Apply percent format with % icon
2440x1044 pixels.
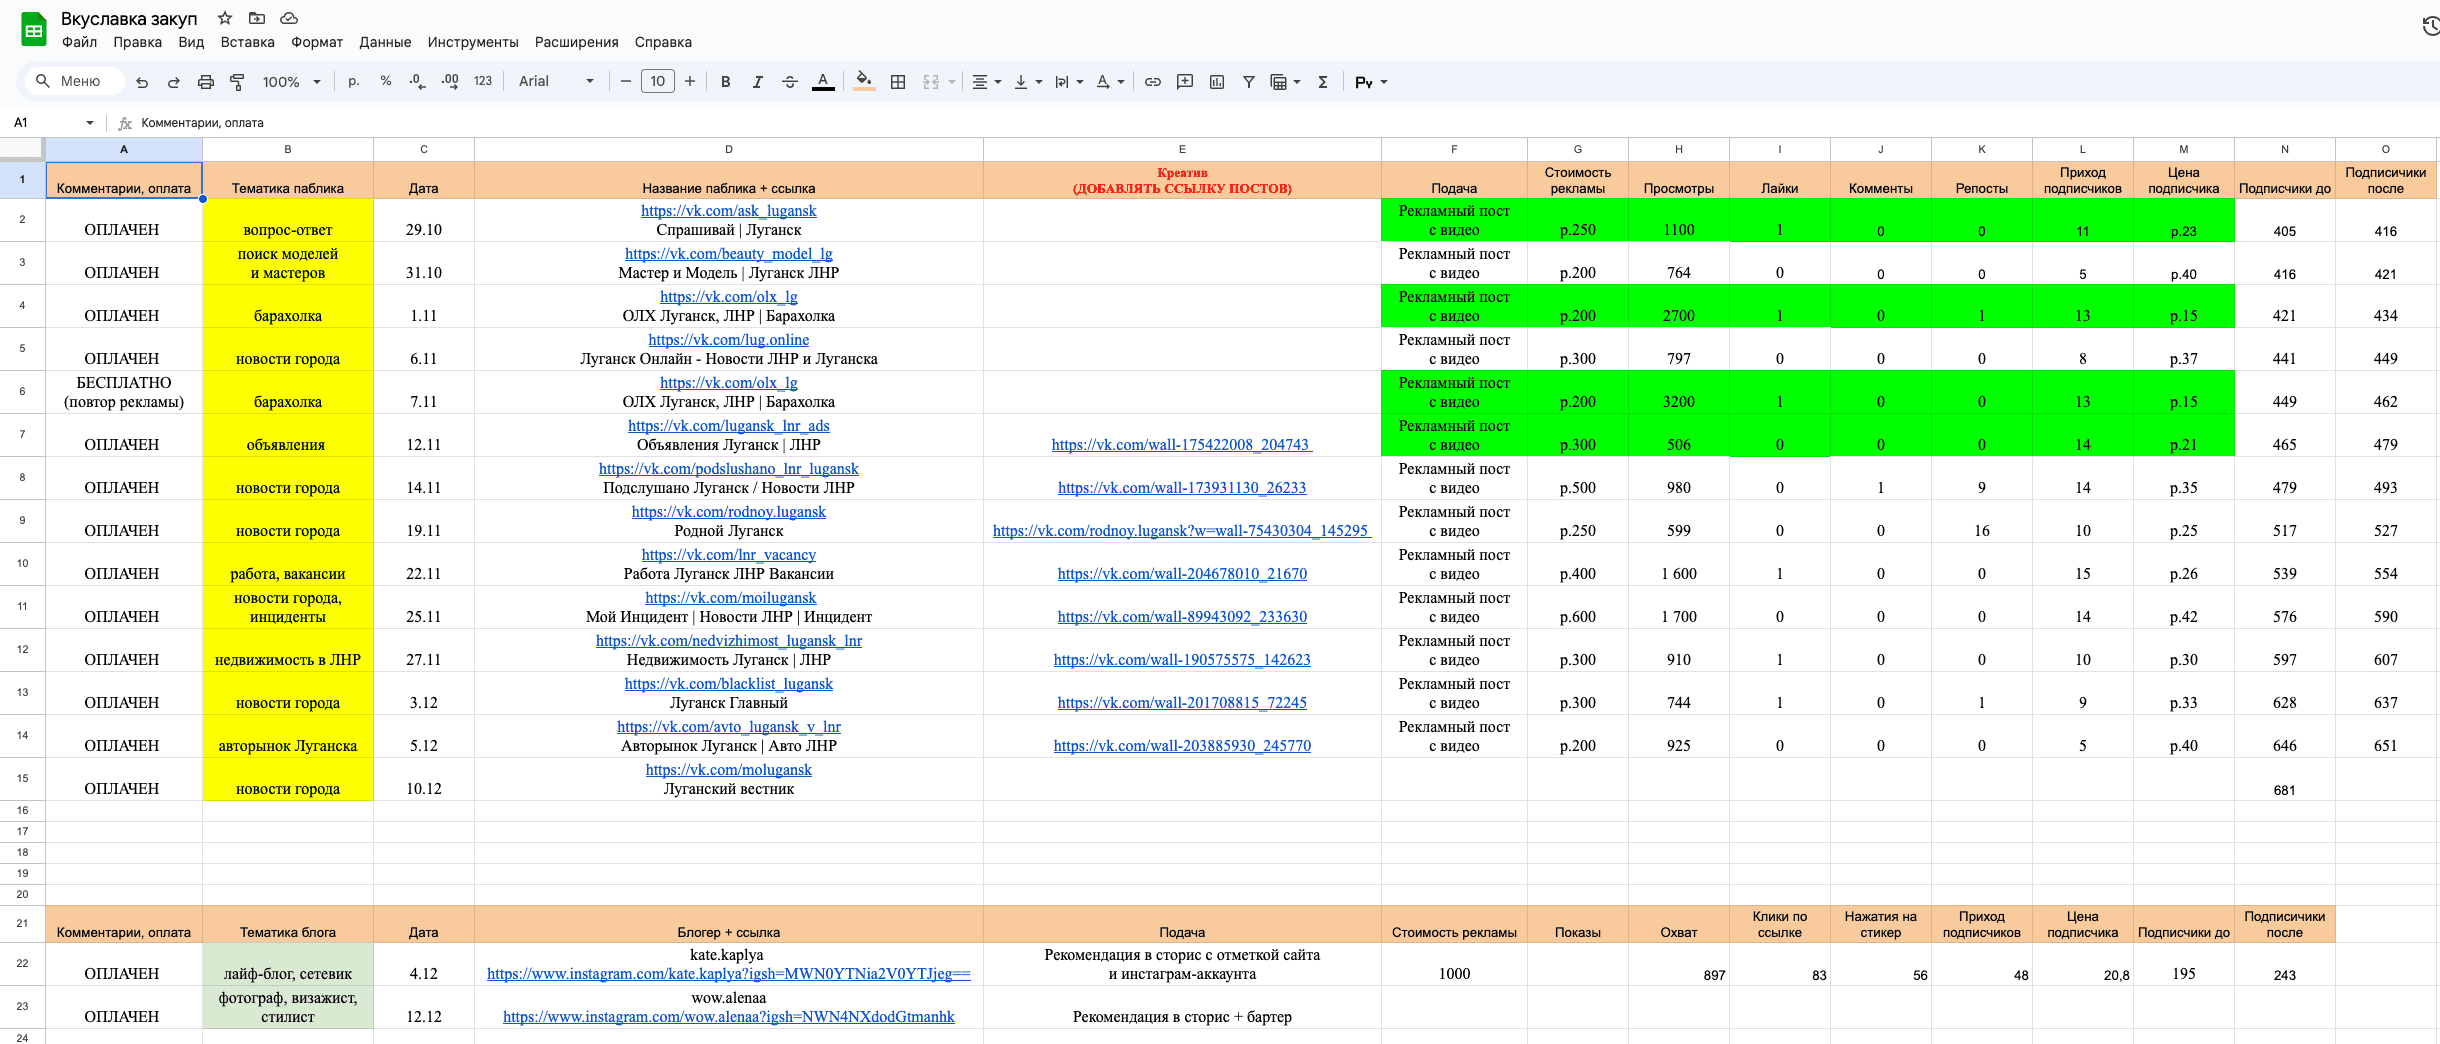386,81
